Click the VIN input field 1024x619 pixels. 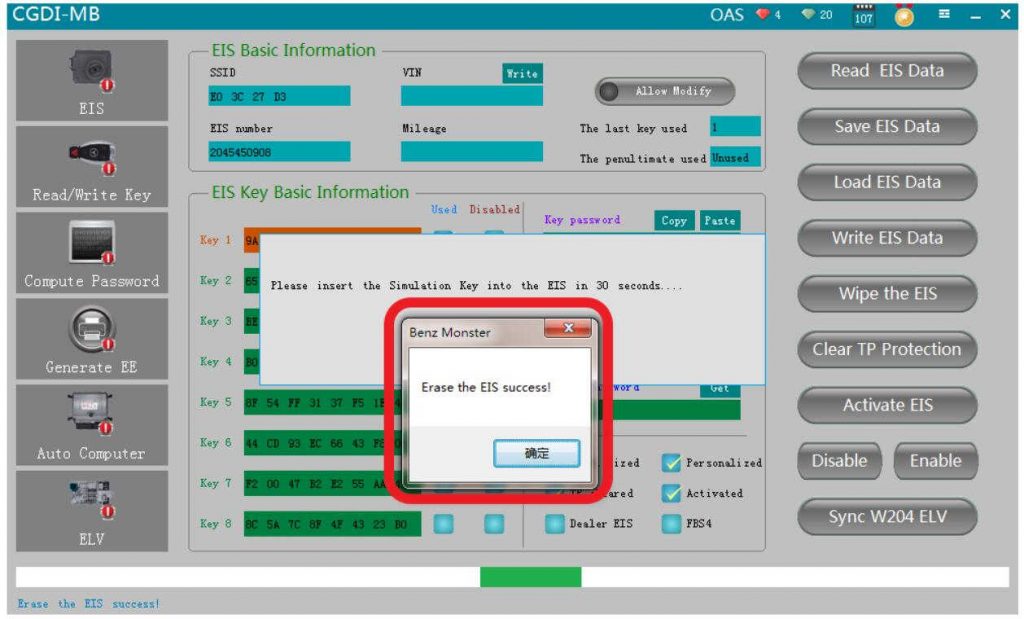[x=472, y=96]
